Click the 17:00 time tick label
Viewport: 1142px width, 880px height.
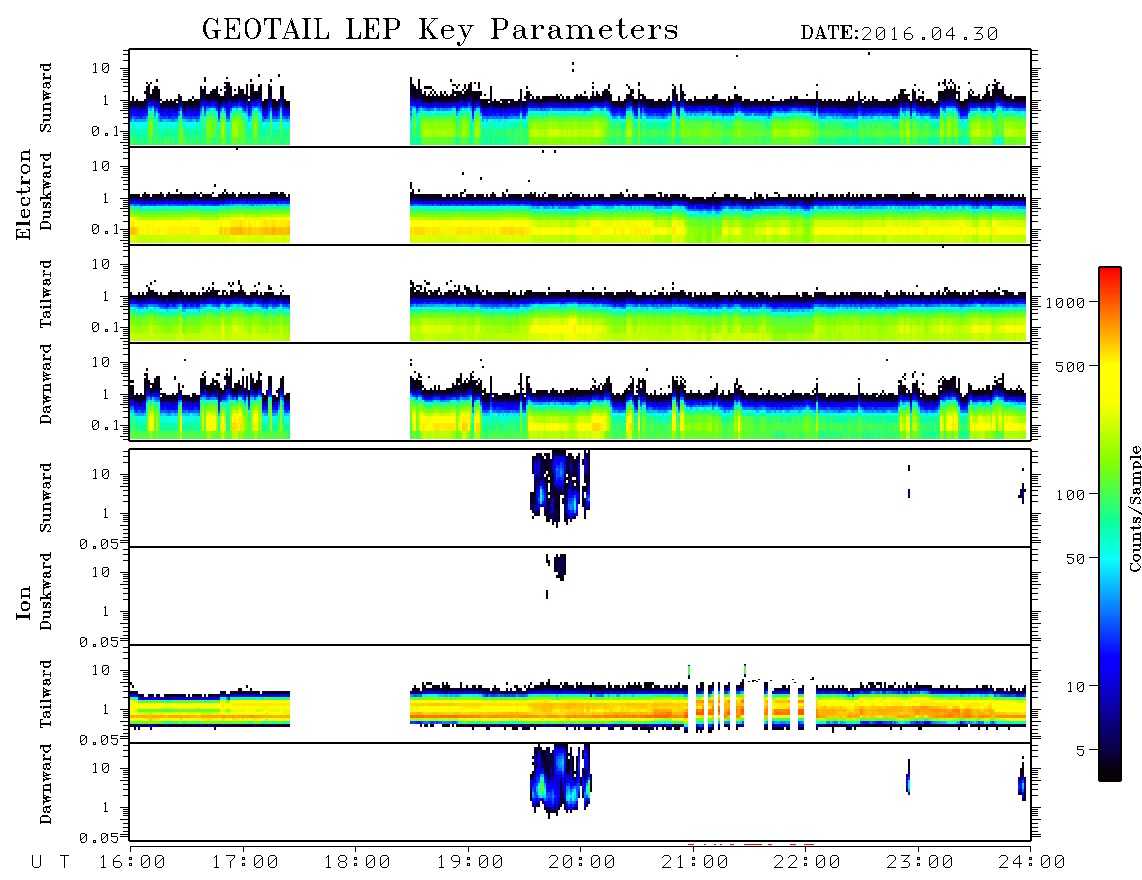pos(245,863)
